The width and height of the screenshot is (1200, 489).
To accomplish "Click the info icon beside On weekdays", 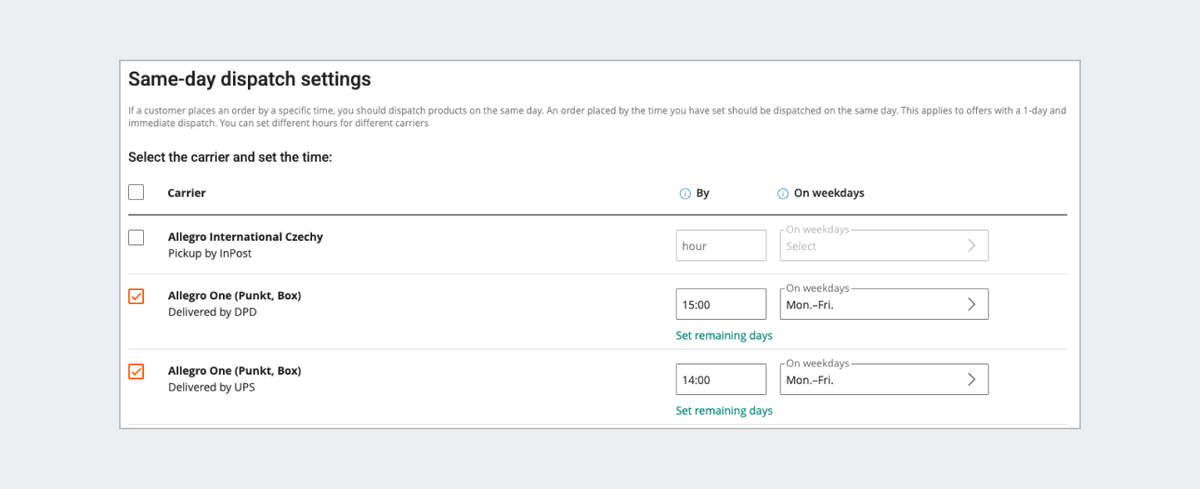I will 783,194.
